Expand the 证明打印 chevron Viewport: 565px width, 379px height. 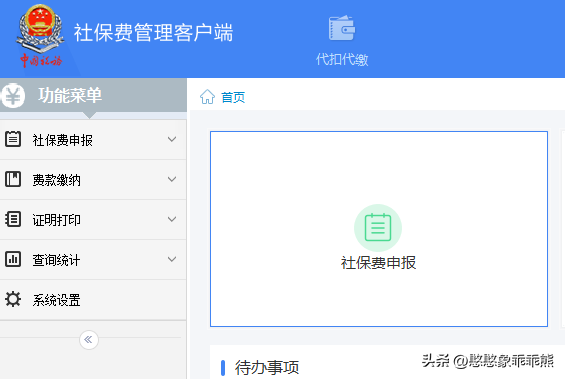(x=172, y=219)
